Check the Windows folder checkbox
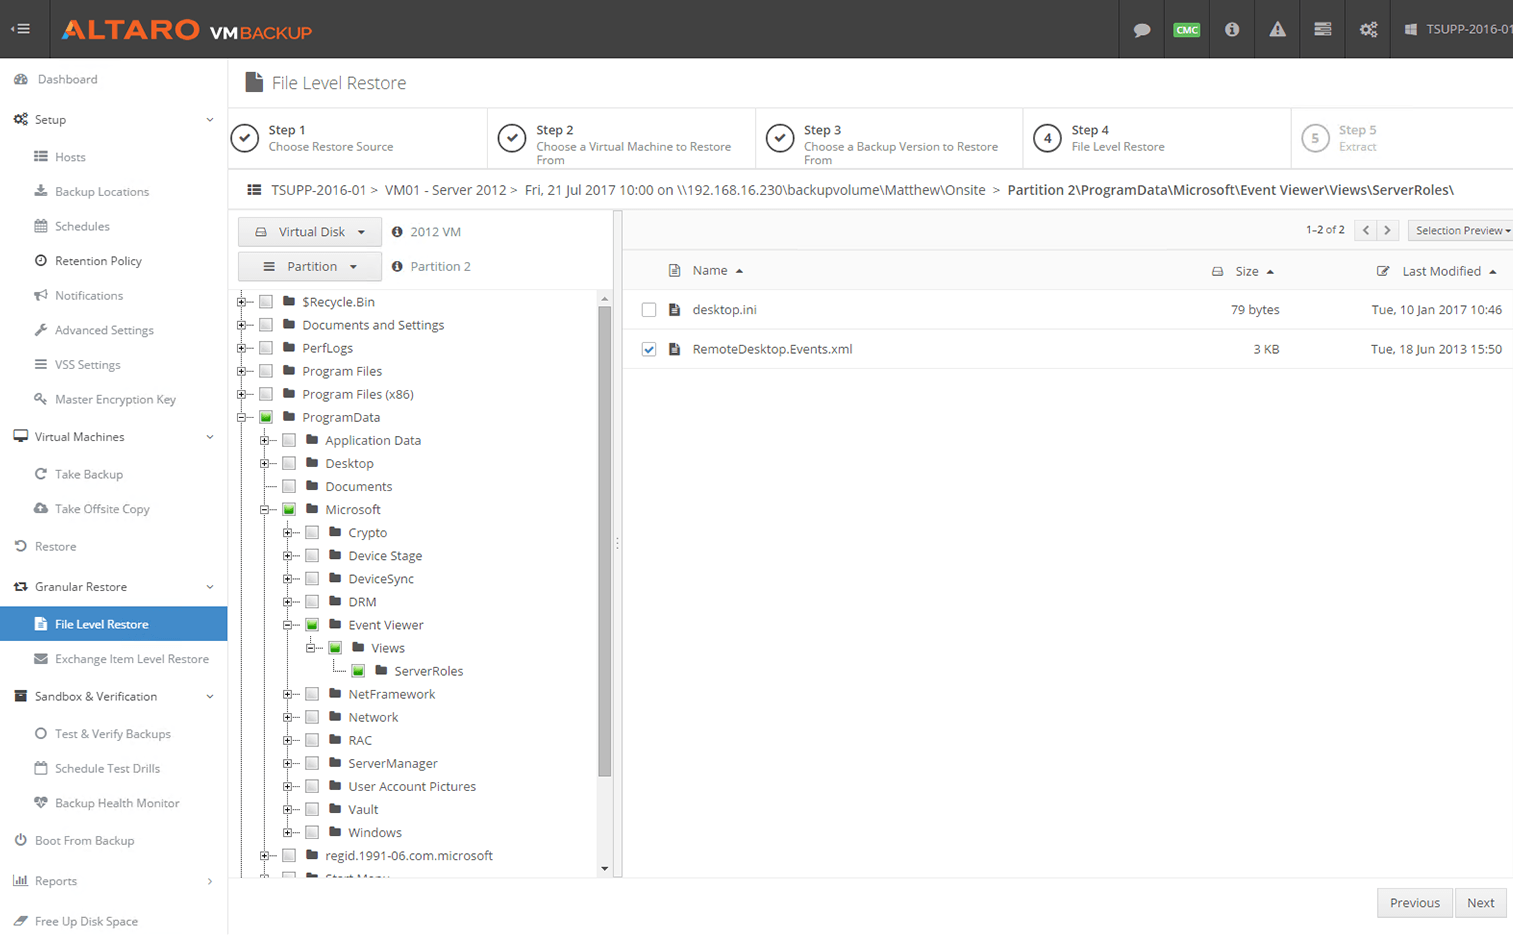This screenshot has height=935, width=1513. point(312,832)
